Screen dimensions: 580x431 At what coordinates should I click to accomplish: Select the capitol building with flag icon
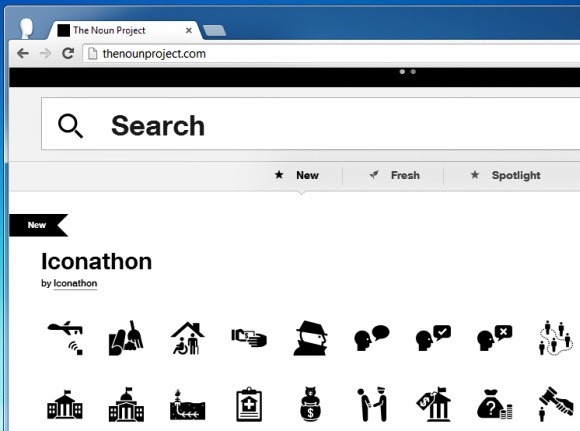click(x=126, y=404)
